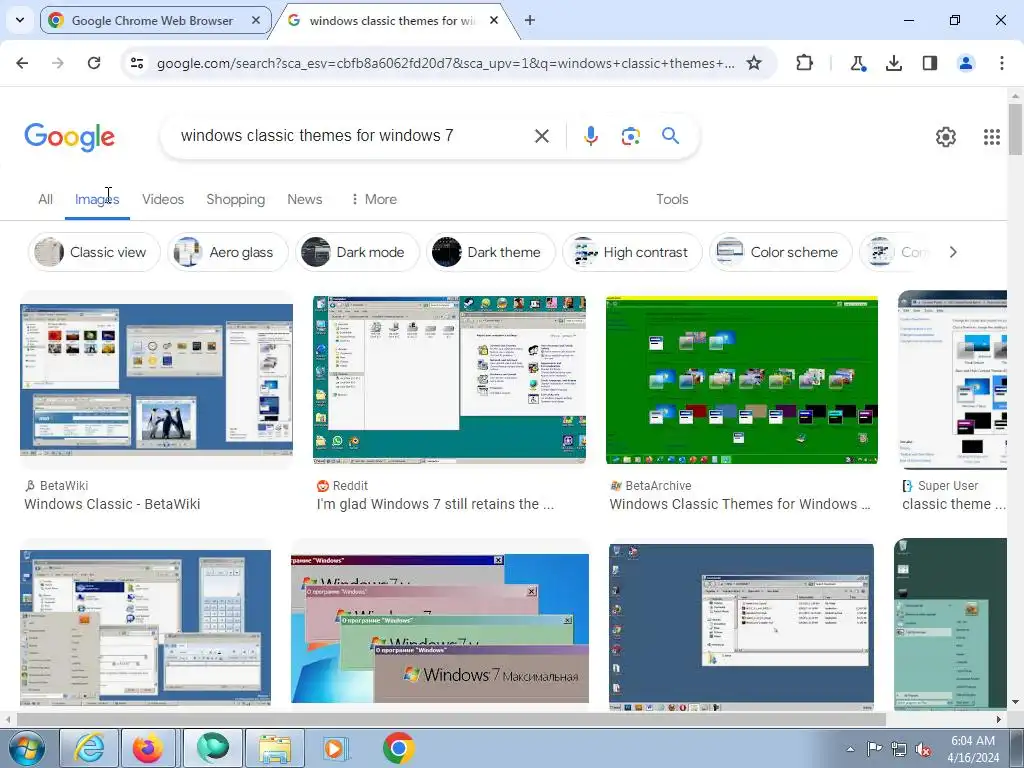Open tab search dropdown chevron
The width and height of the screenshot is (1024, 768).
[20, 20]
